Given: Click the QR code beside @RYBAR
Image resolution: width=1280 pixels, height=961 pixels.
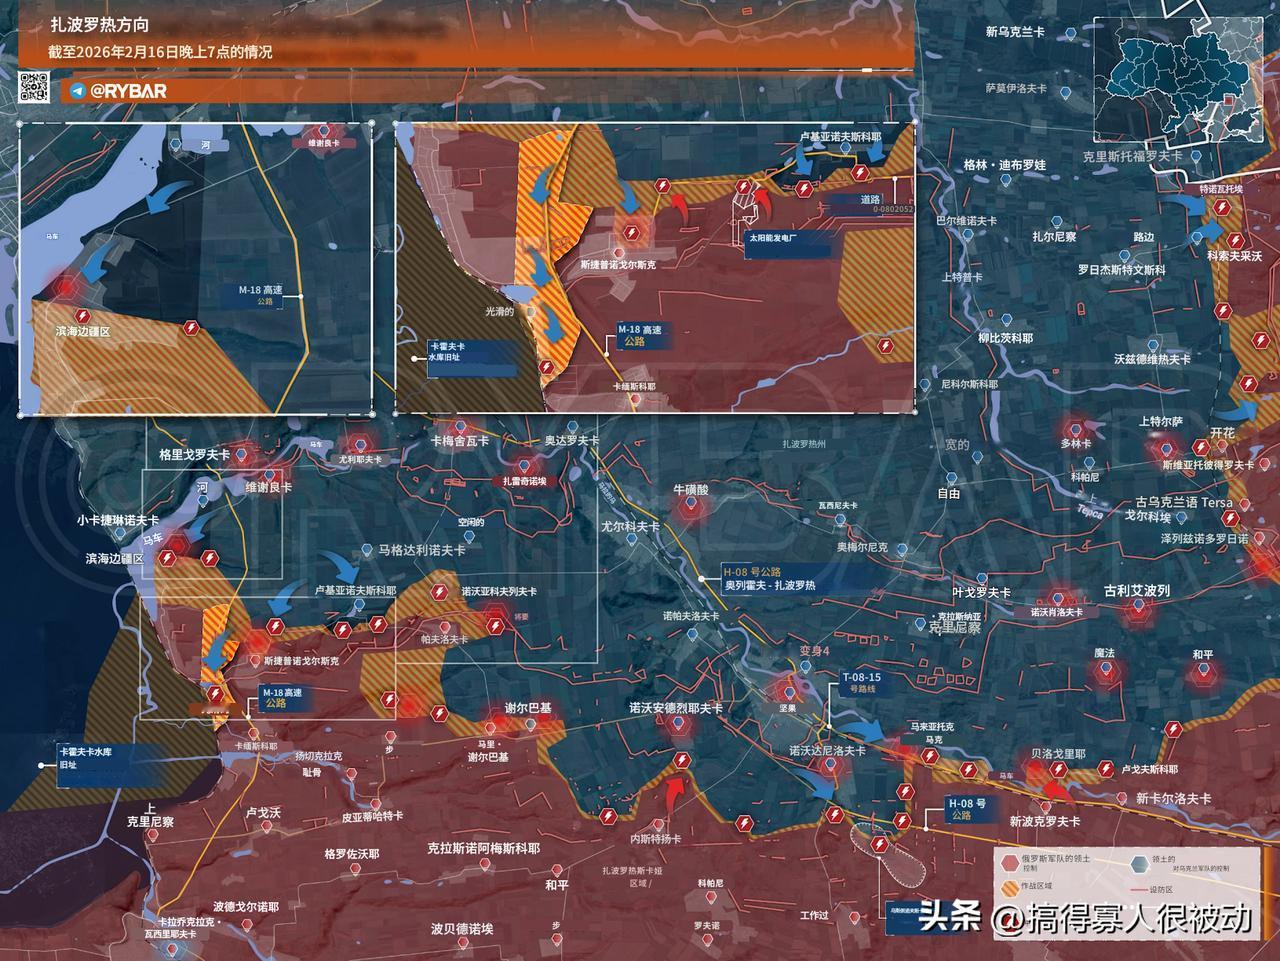Looking at the screenshot, I should pyautogui.click(x=35, y=89).
